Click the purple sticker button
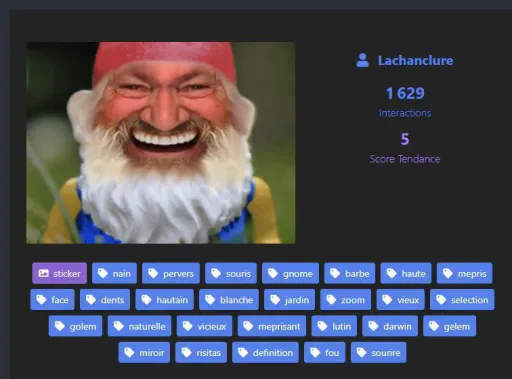This screenshot has height=379, width=512. (x=59, y=273)
